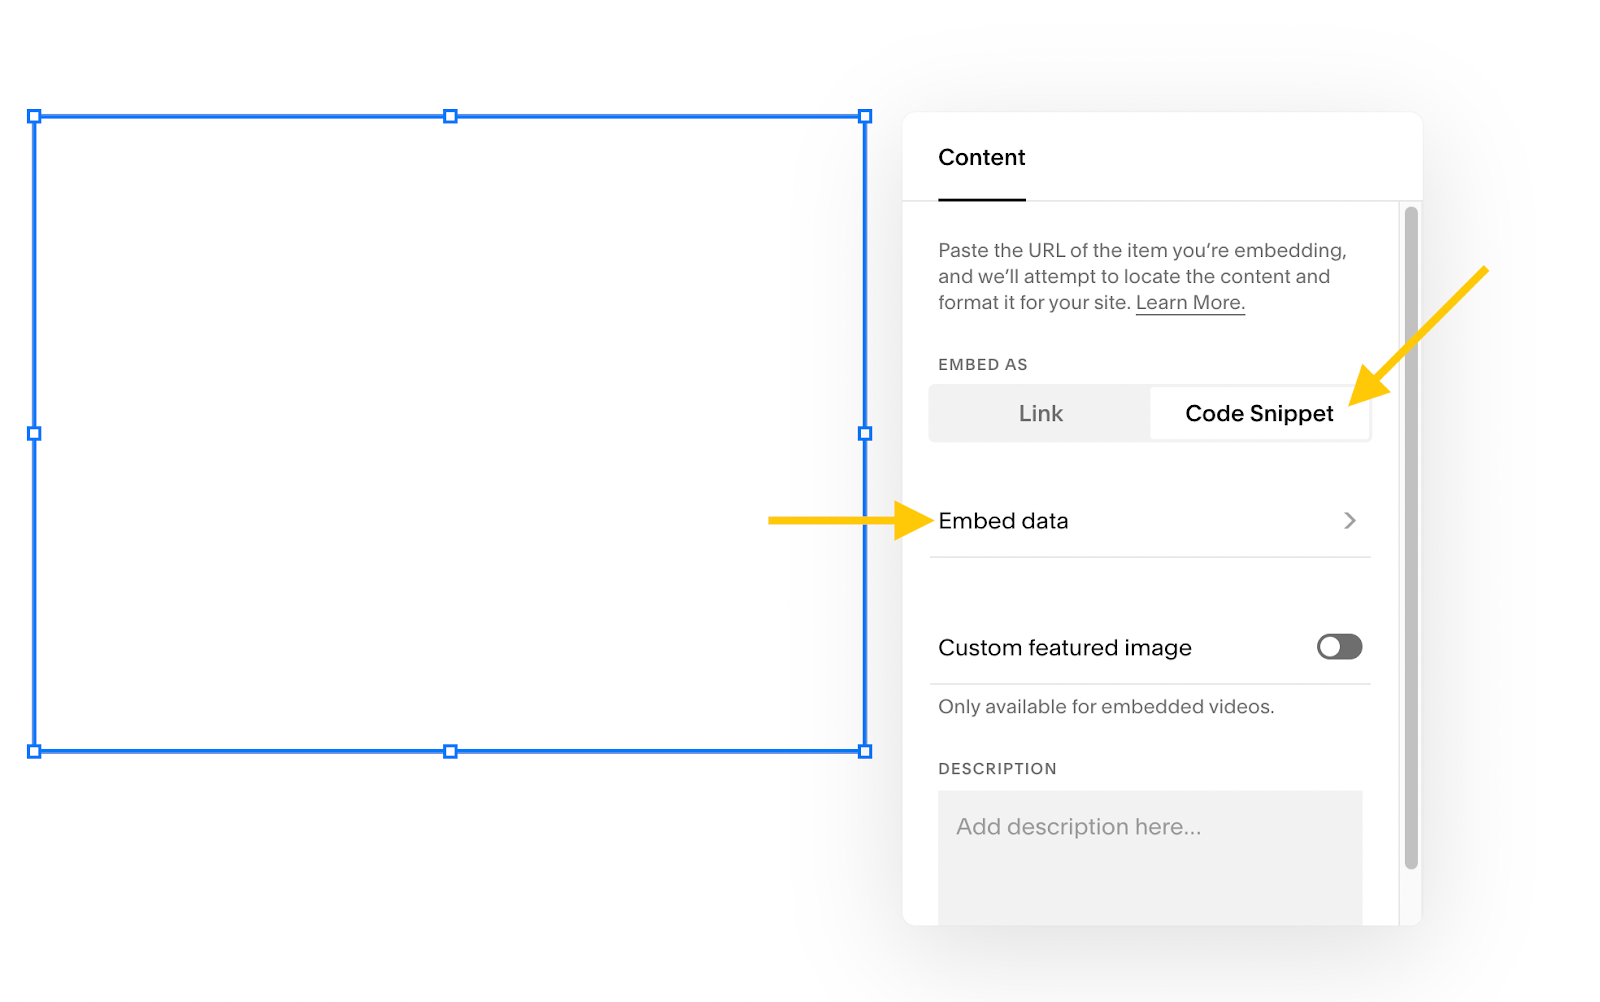Click the bottom-left handle of the selected block
This screenshot has width=1600, height=1002.
(x=34, y=751)
